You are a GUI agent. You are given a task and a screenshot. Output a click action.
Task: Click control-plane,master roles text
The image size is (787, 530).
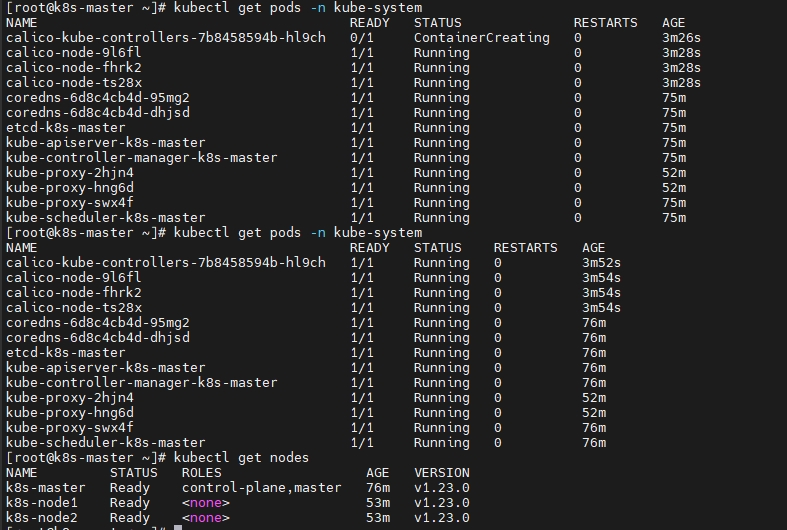261,488
